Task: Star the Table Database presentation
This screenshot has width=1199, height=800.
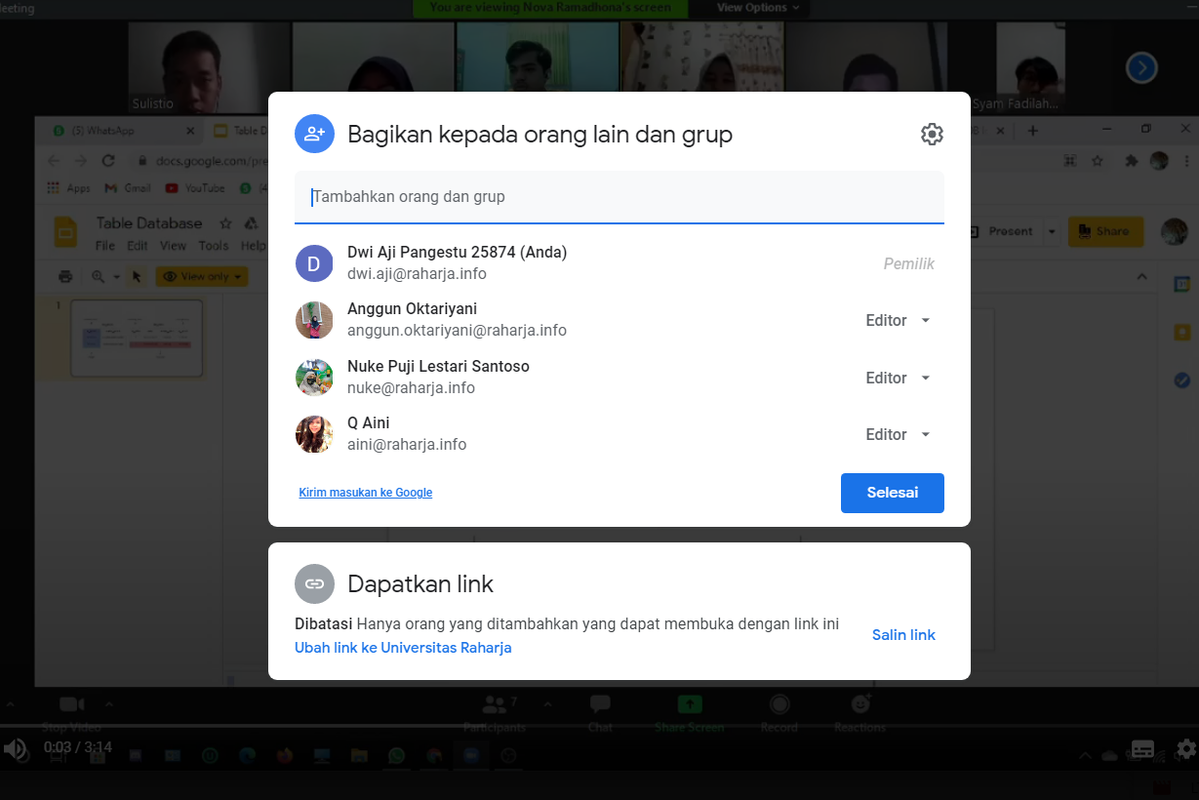Action: coord(226,223)
